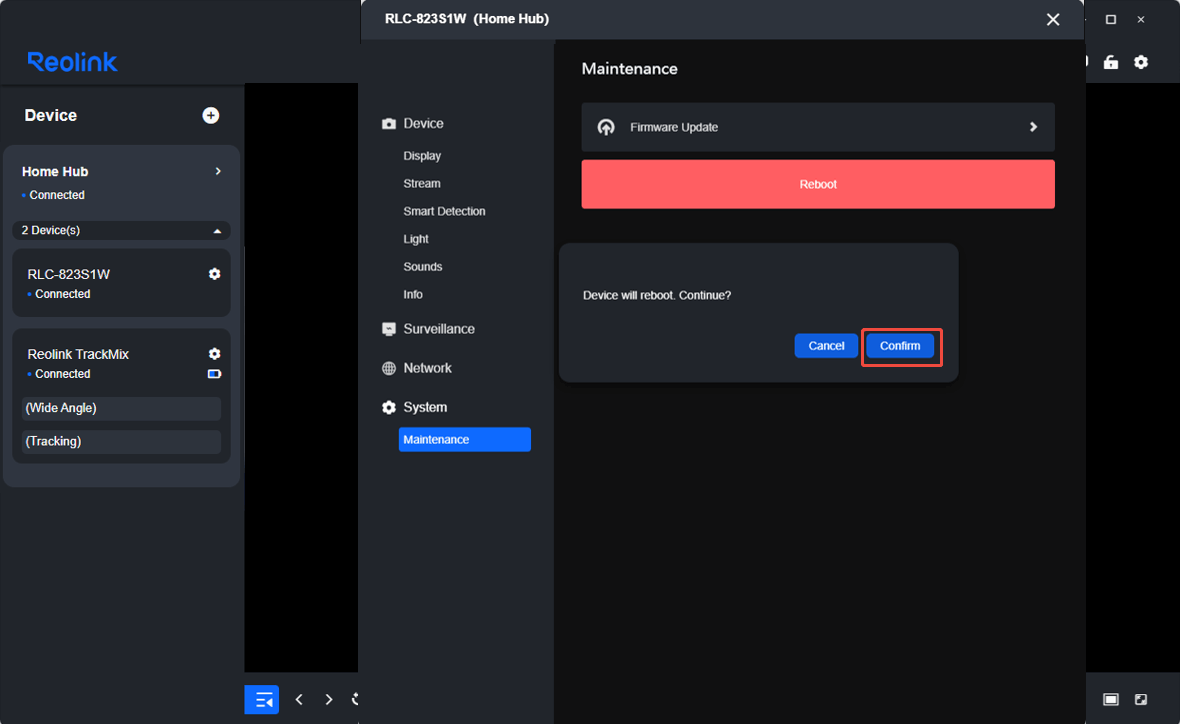This screenshot has height=724, width=1180.
Task: Click the Home Hub device name
Action: click(x=55, y=172)
